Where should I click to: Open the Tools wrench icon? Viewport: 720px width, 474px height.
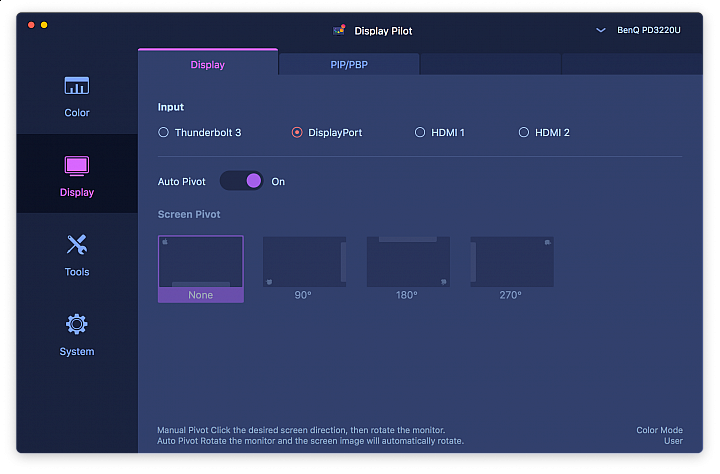coord(77,245)
